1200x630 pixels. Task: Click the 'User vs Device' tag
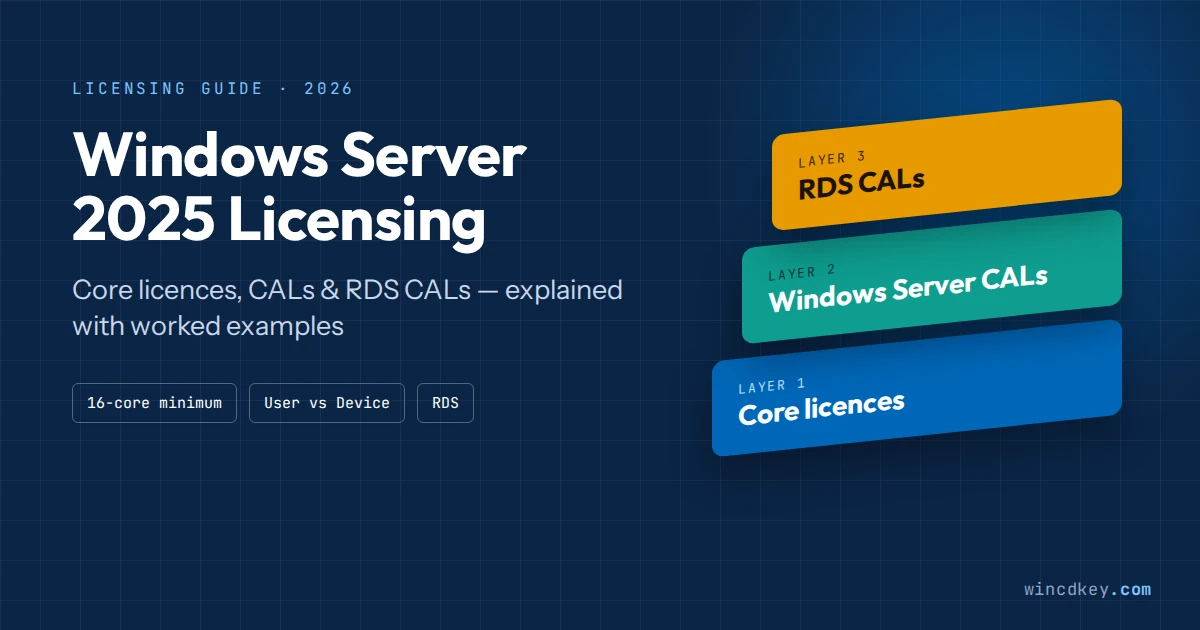327,403
